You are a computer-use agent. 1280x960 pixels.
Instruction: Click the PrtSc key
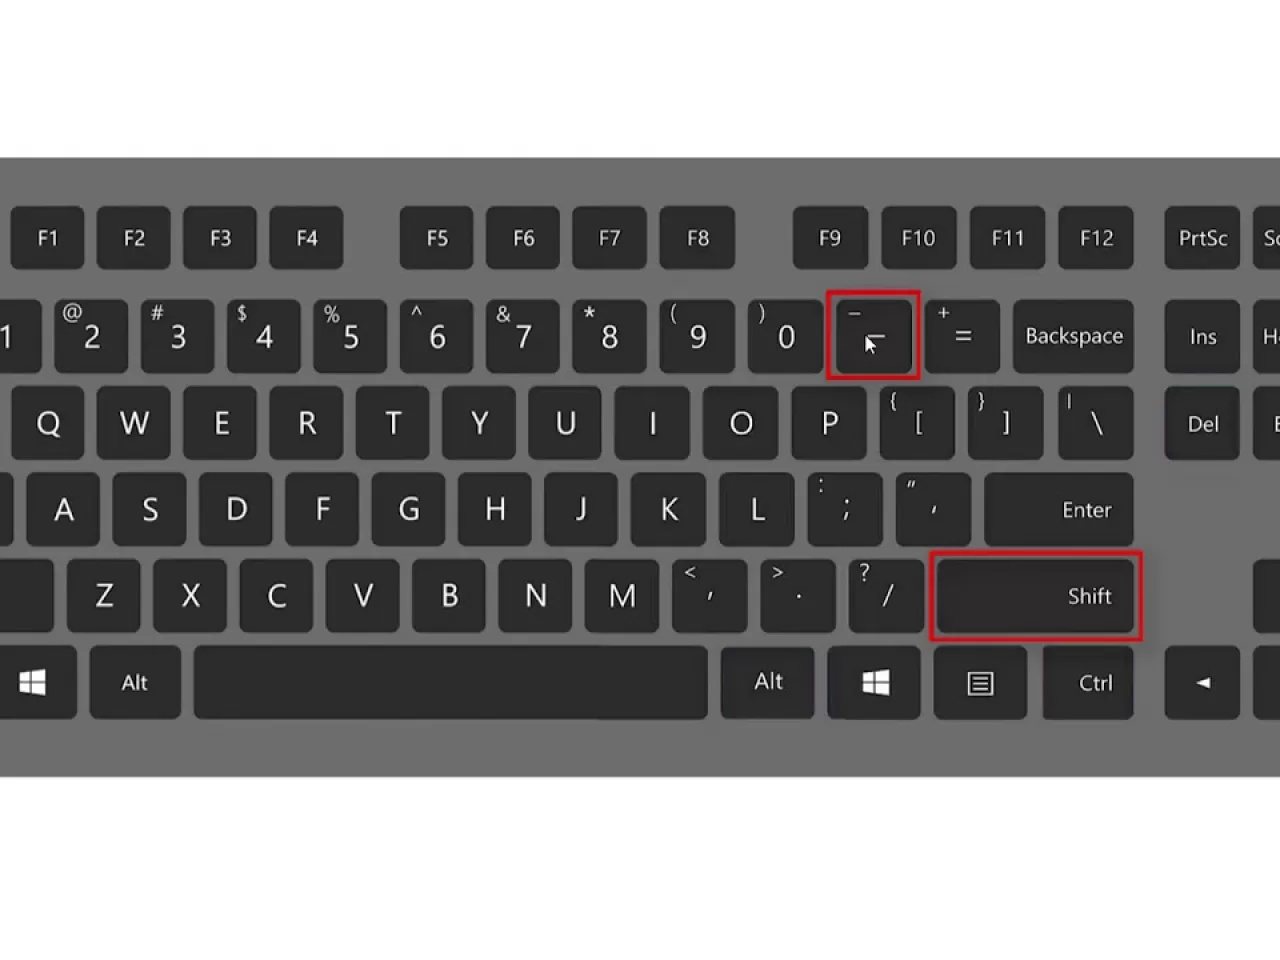coord(1203,238)
